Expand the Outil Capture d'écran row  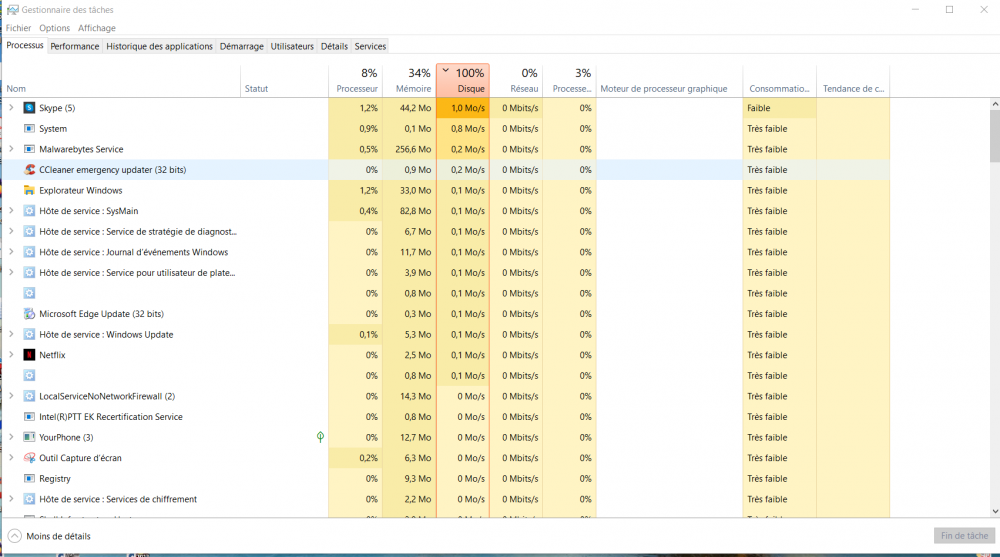coord(11,457)
